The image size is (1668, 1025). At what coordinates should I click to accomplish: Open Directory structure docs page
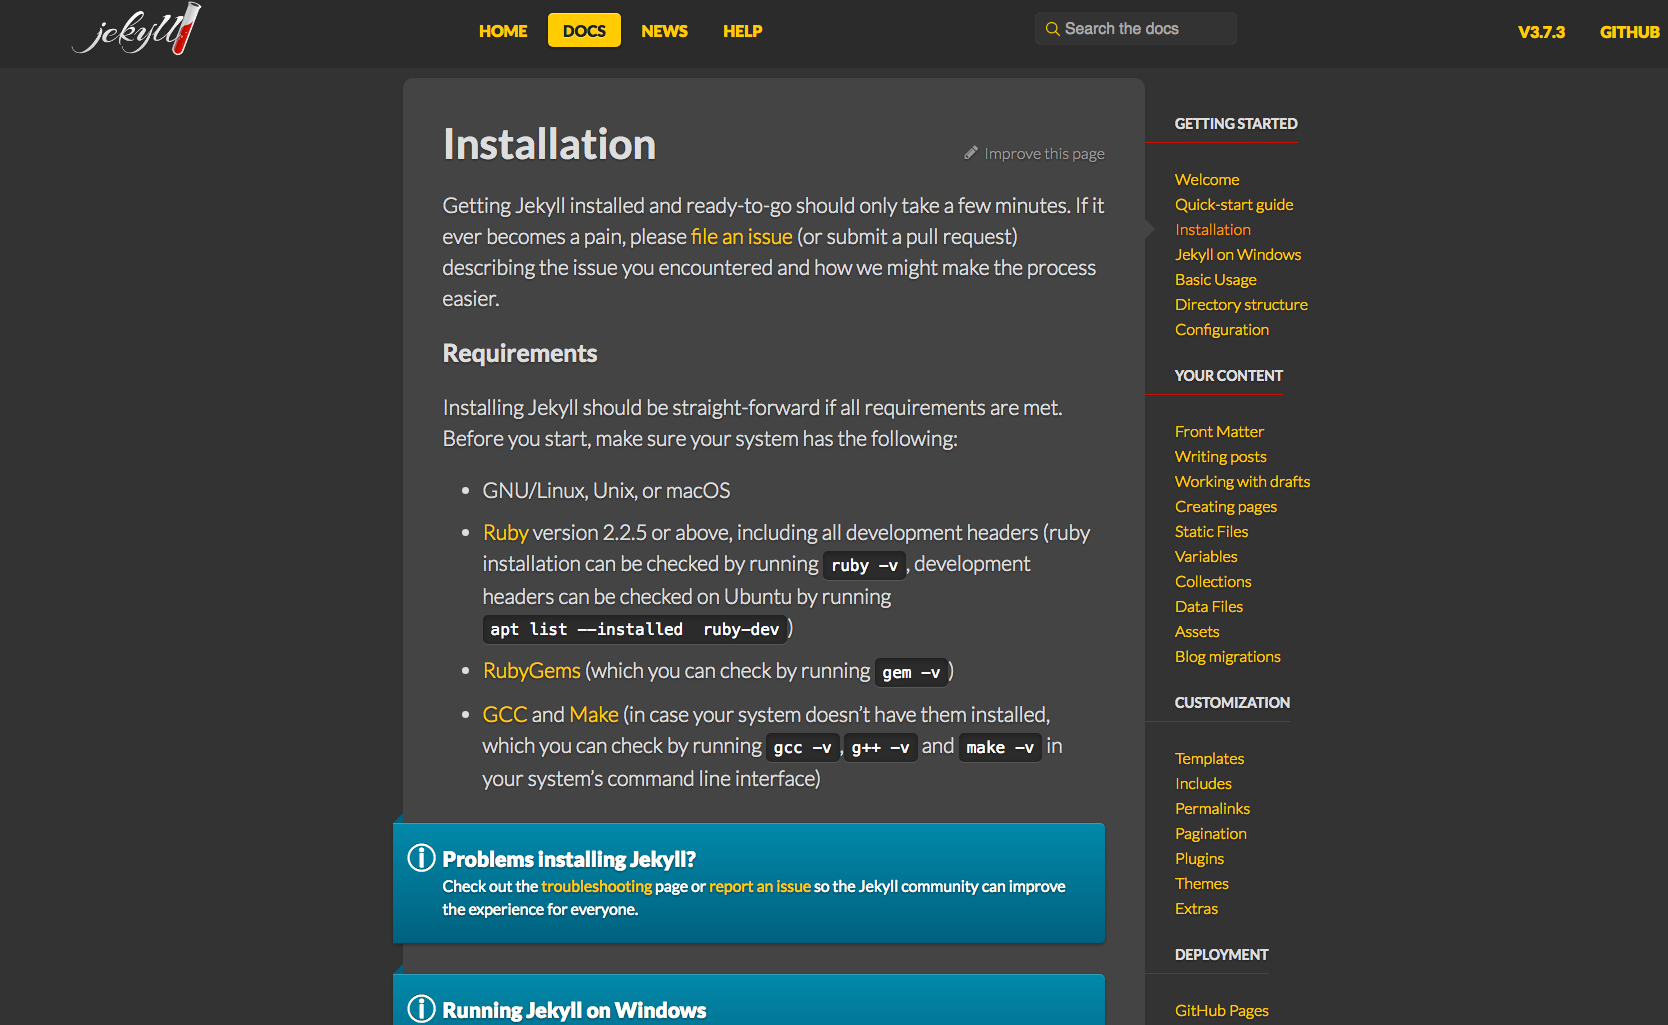[1241, 305]
